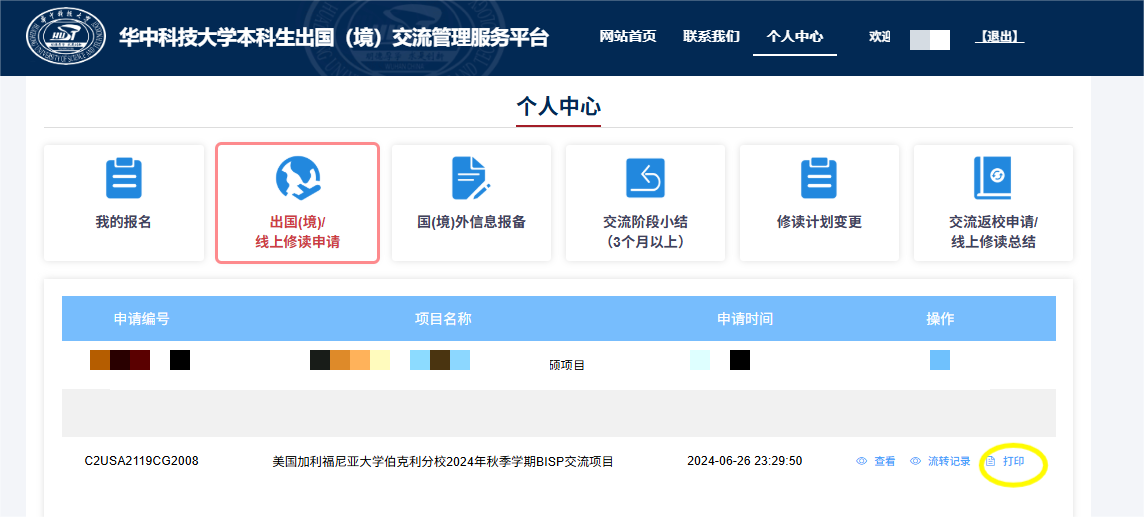This screenshot has width=1144, height=517.
Task: Click the document icon beside 打印
Action: pyautogui.click(x=991, y=462)
